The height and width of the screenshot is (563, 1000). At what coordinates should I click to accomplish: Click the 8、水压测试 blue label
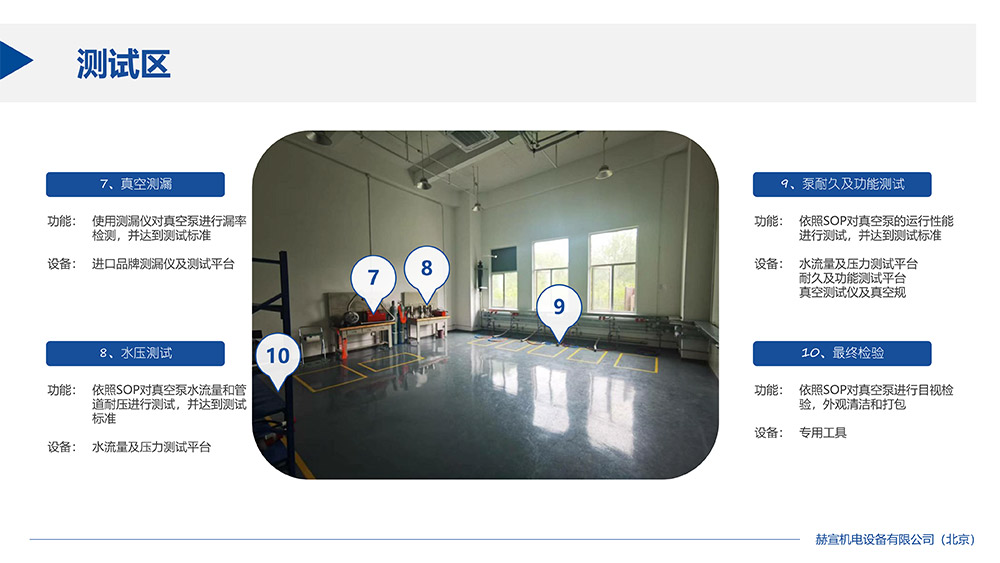(x=135, y=353)
